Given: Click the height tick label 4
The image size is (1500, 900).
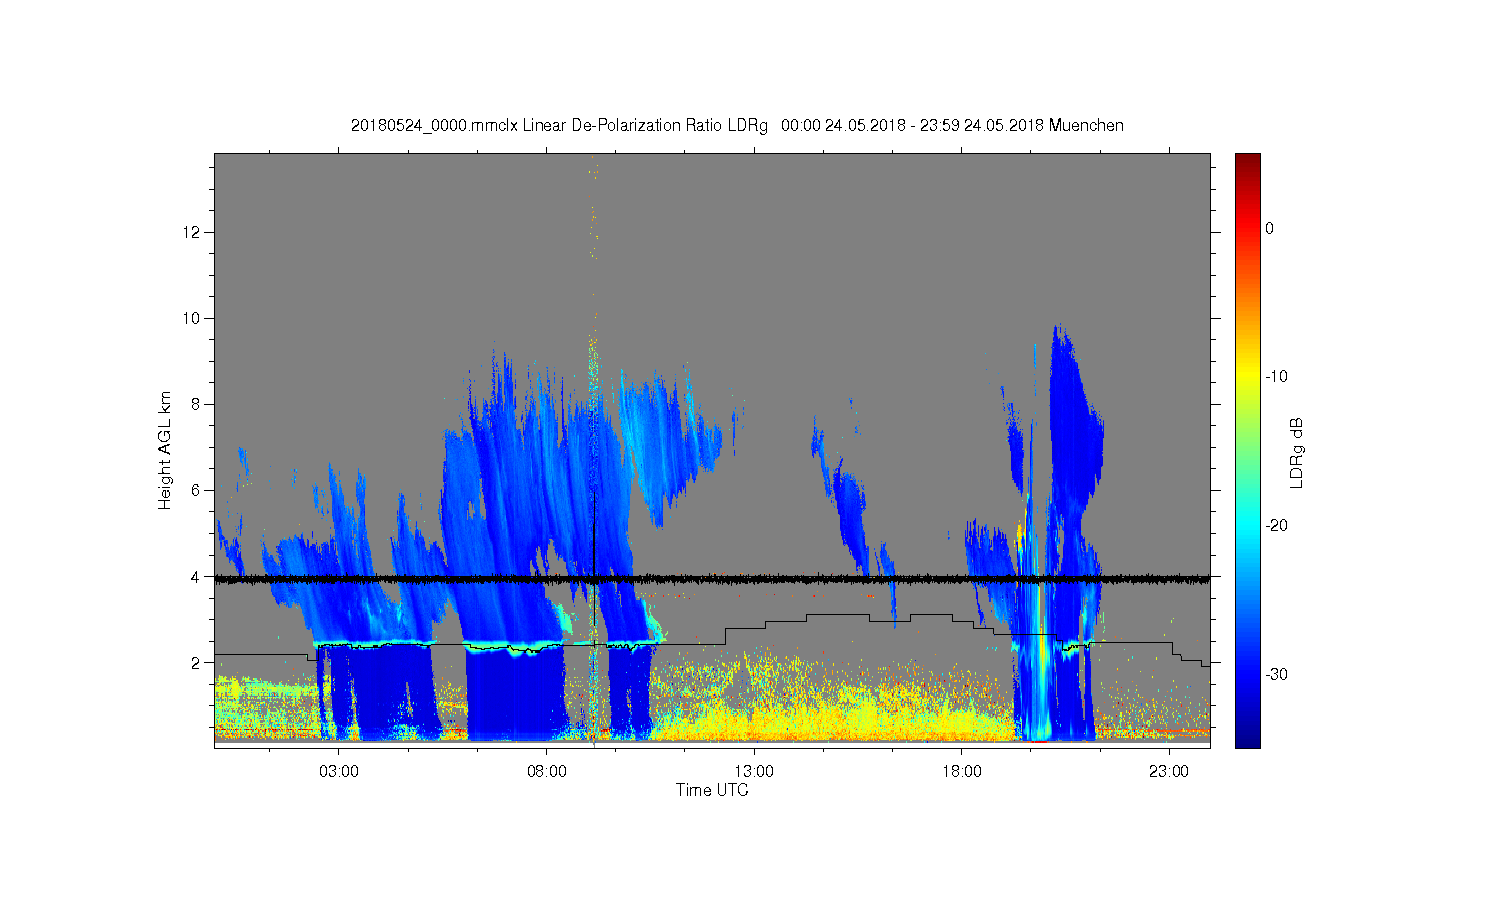Looking at the screenshot, I should tap(196, 577).
